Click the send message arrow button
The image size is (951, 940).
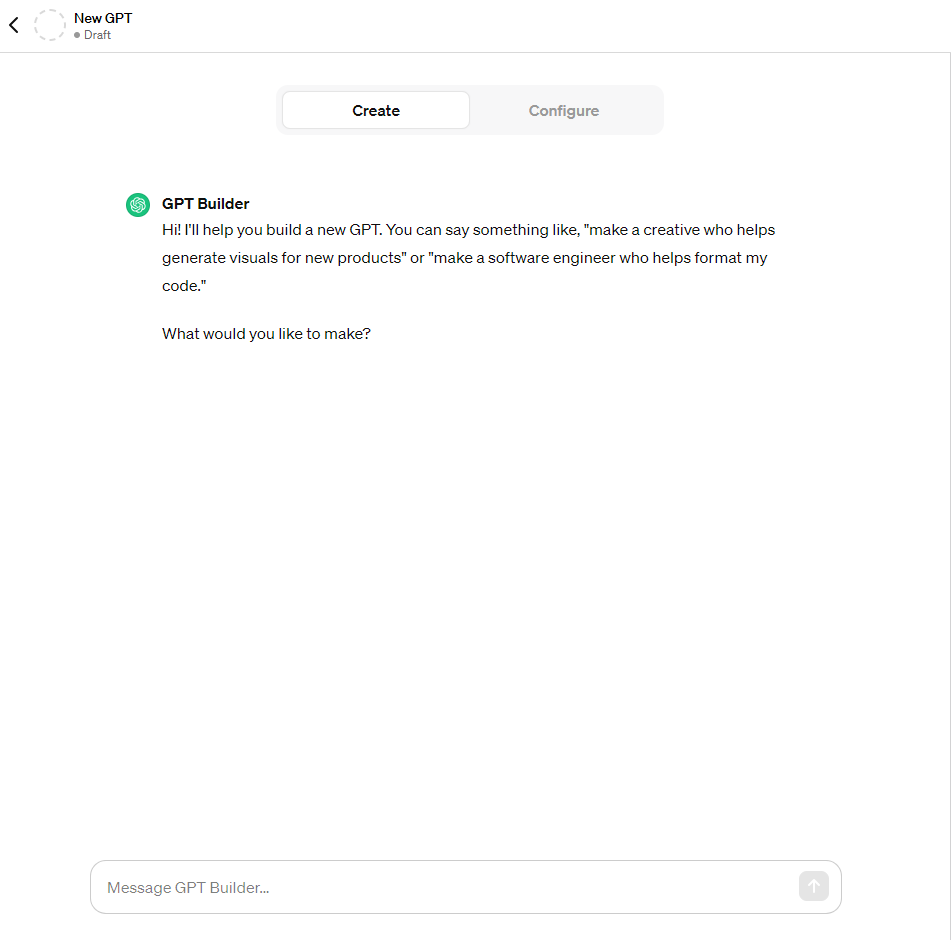pyautogui.click(x=813, y=886)
